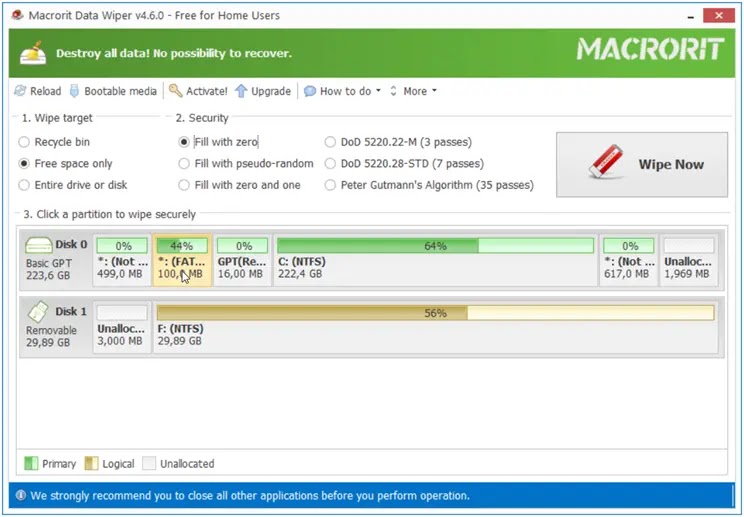Click the C: NTFS 64% usage bar
The width and height of the screenshot is (744, 517).
(x=435, y=246)
